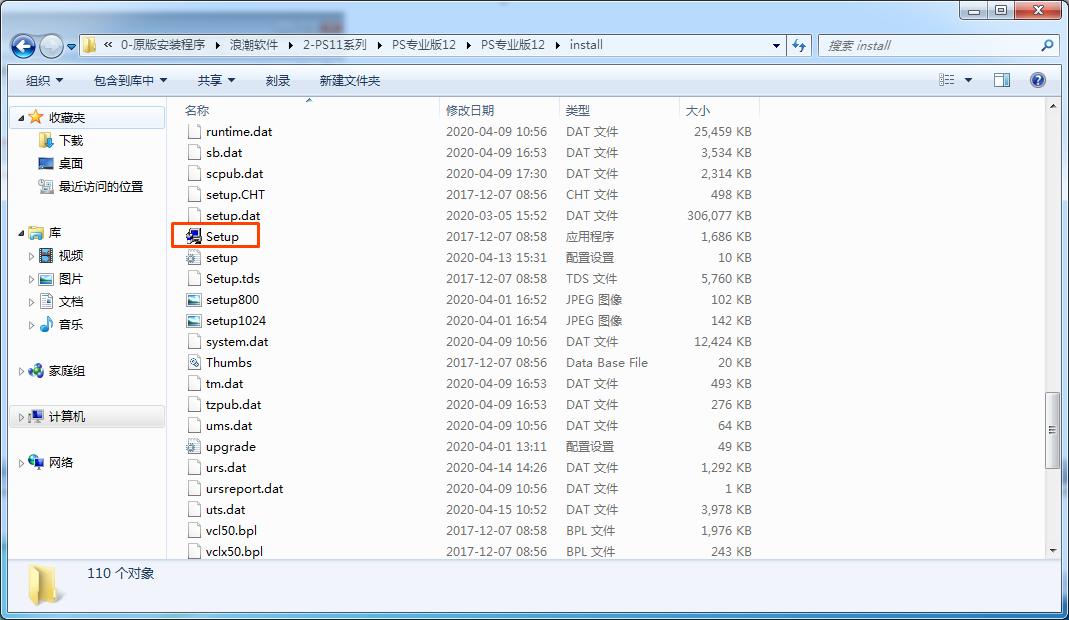1069x620 pixels.
Task: Collapse the 收藏夹 tree node
Action: (21, 118)
